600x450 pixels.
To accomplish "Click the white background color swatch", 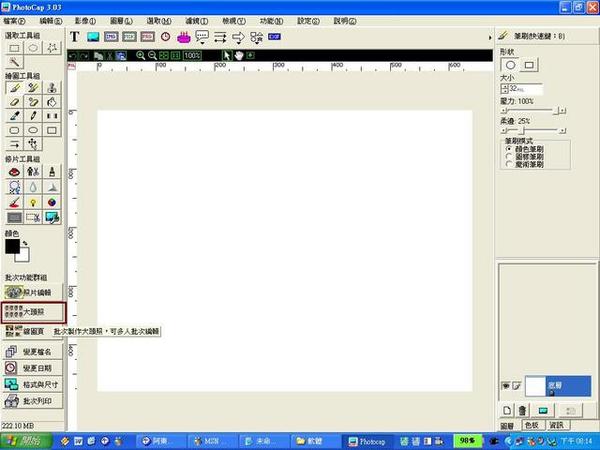I will tap(23, 256).
